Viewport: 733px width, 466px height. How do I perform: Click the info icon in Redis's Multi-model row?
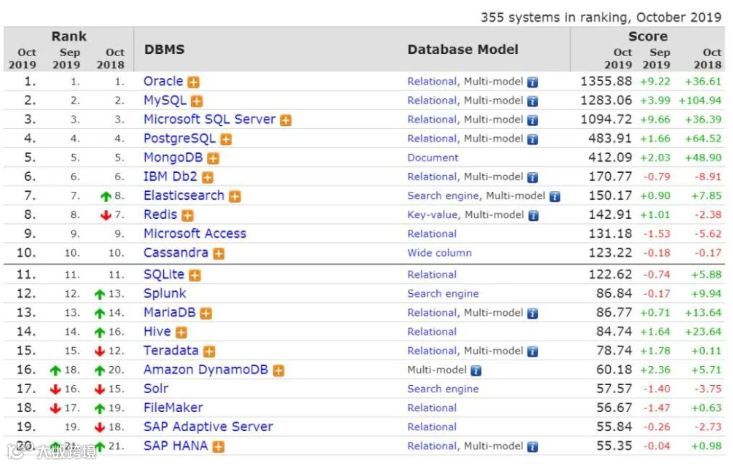tap(533, 215)
